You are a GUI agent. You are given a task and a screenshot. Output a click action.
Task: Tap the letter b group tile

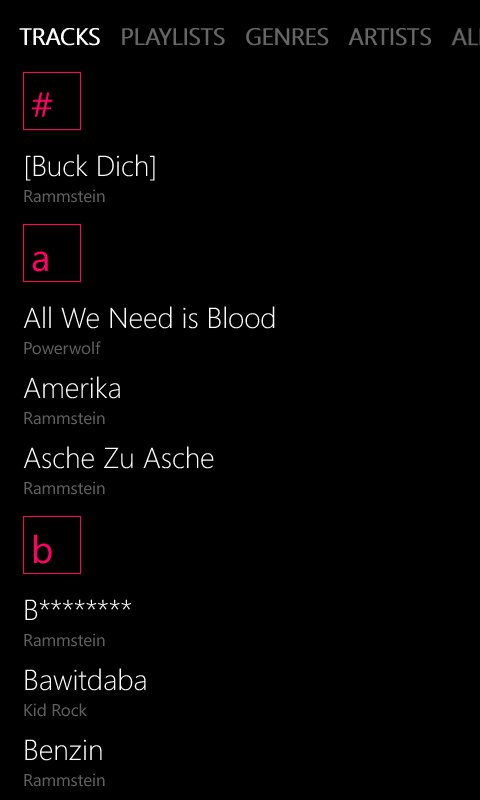pos(52,545)
